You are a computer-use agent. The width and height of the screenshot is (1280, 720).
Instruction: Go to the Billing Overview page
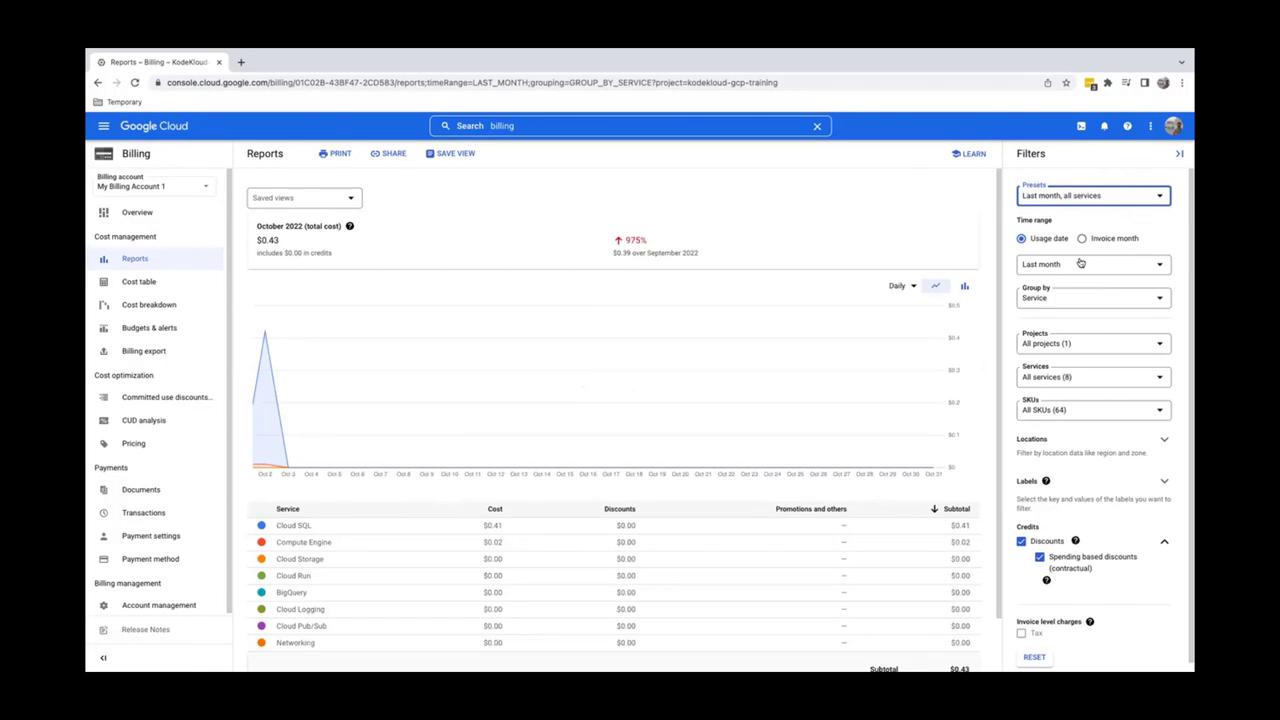click(137, 212)
